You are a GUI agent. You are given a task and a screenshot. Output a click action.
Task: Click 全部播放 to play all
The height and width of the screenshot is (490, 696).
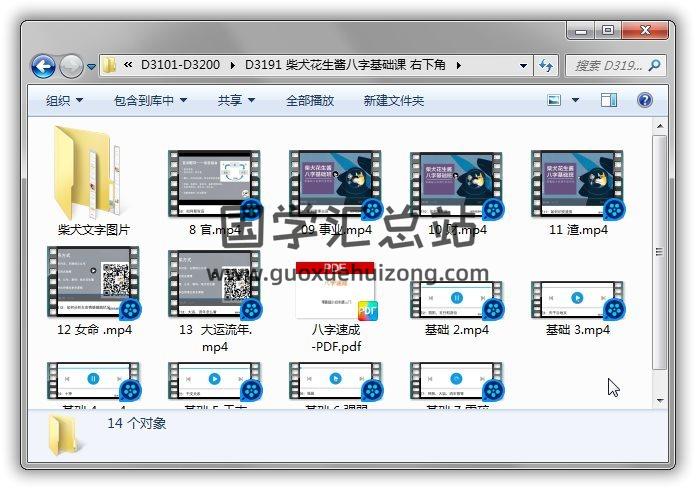pos(310,101)
